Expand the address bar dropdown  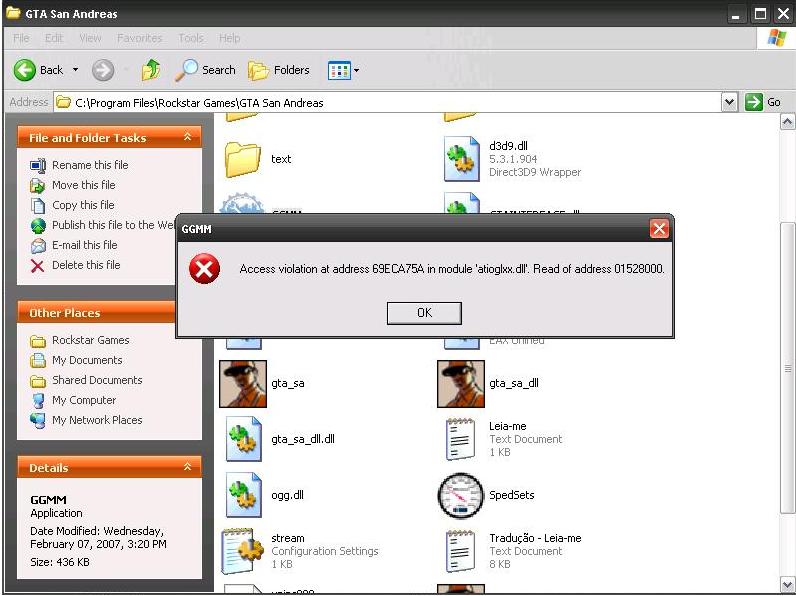tap(729, 103)
